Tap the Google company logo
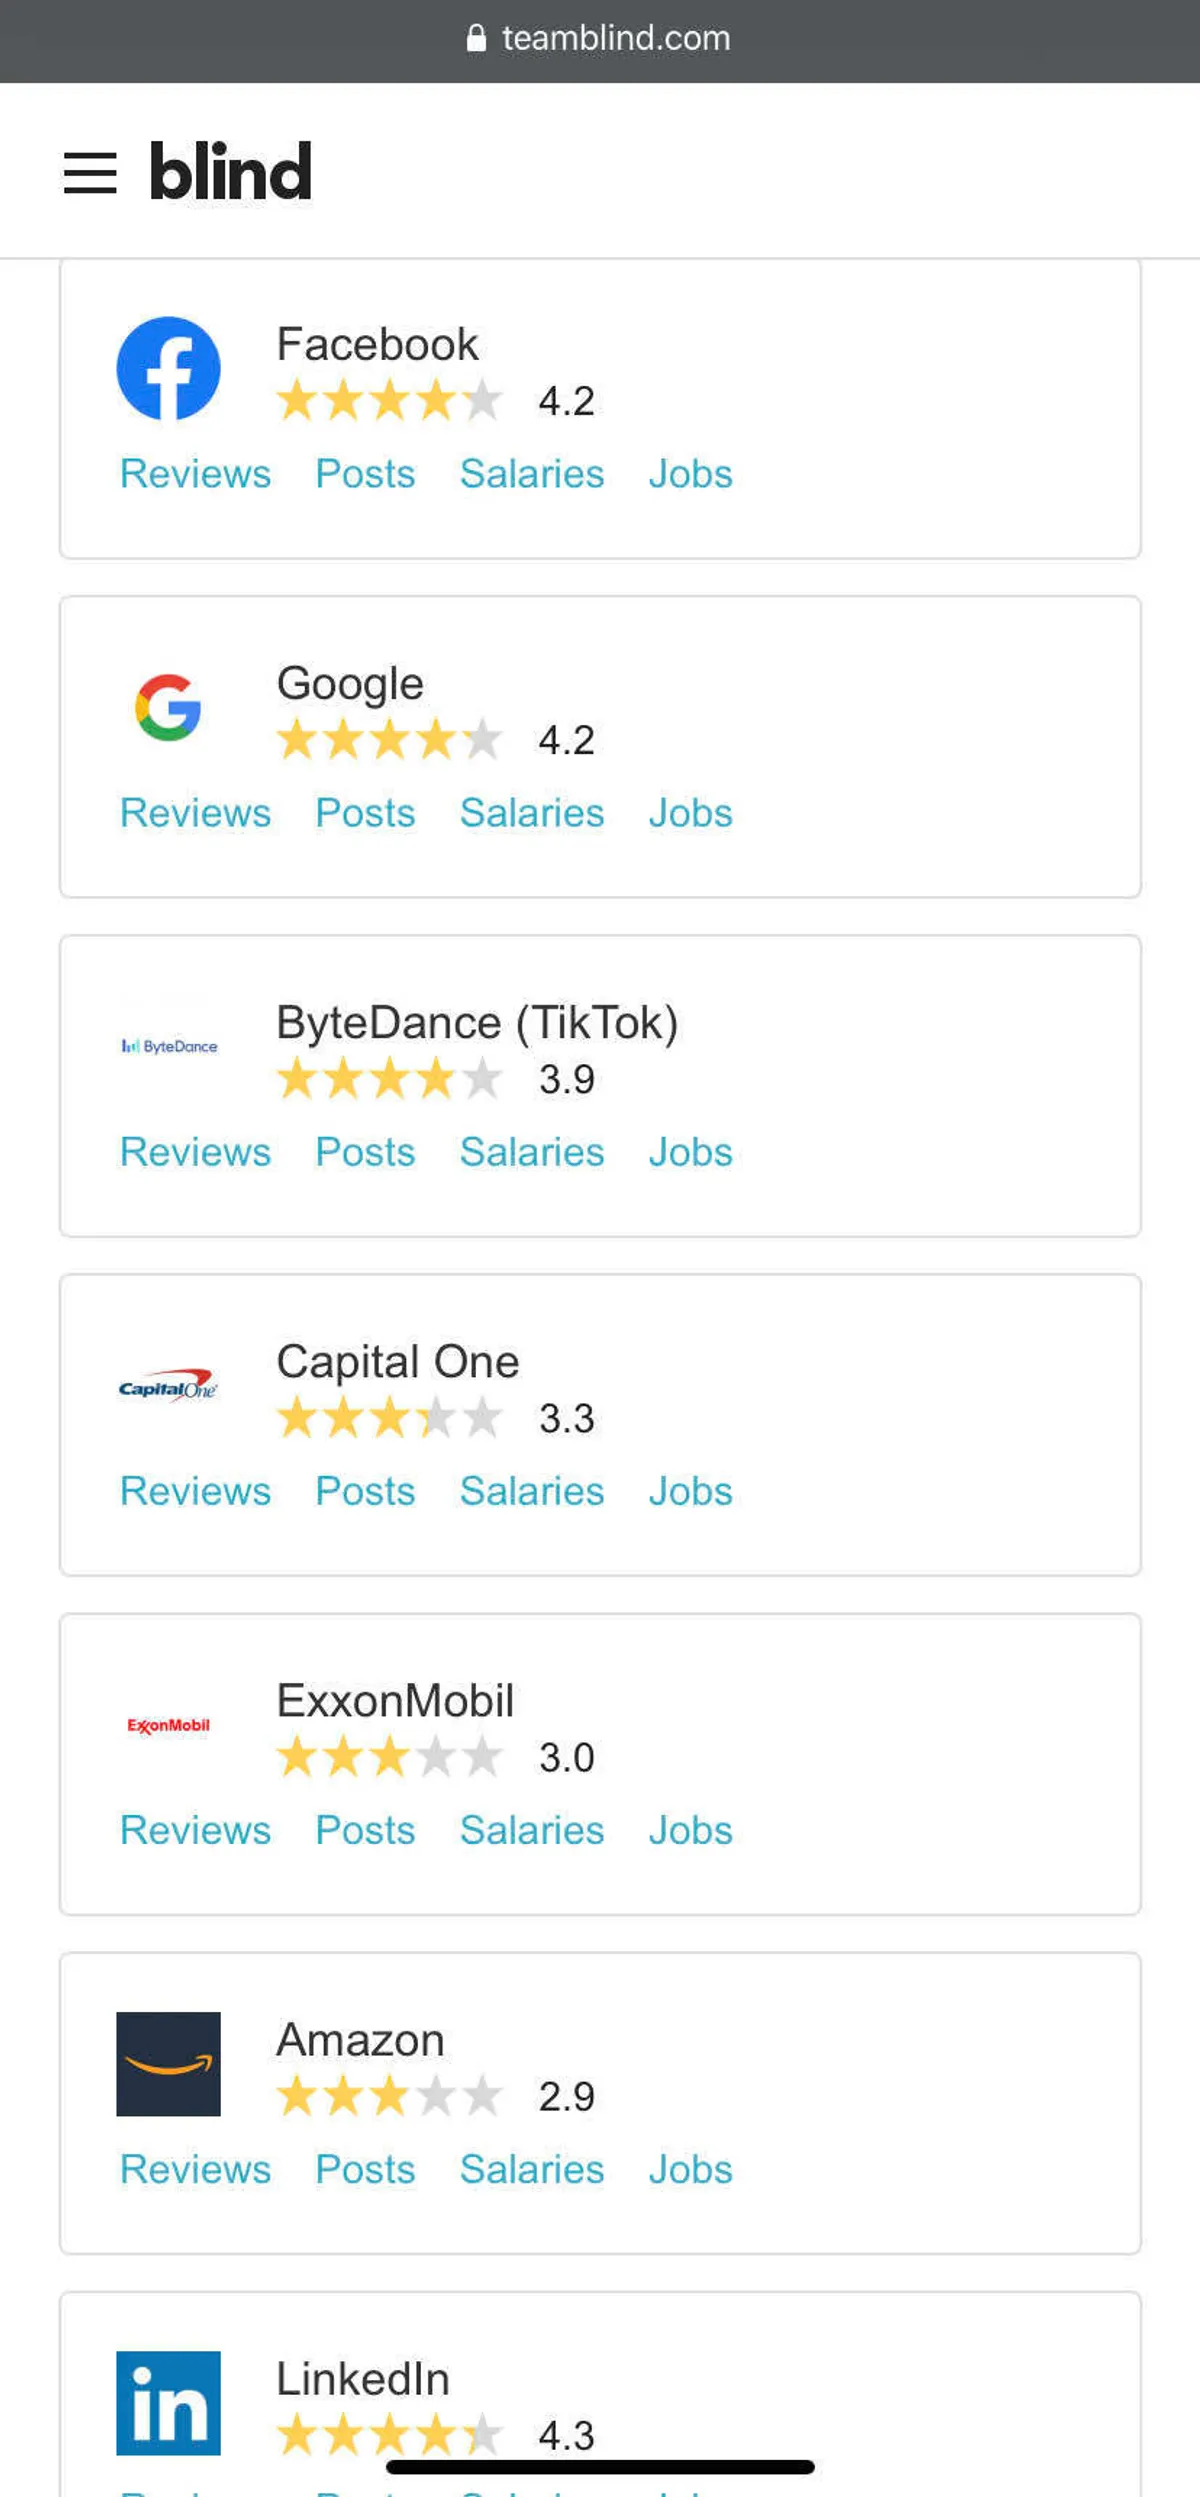The height and width of the screenshot is (2497, 1200). (168, 707)
